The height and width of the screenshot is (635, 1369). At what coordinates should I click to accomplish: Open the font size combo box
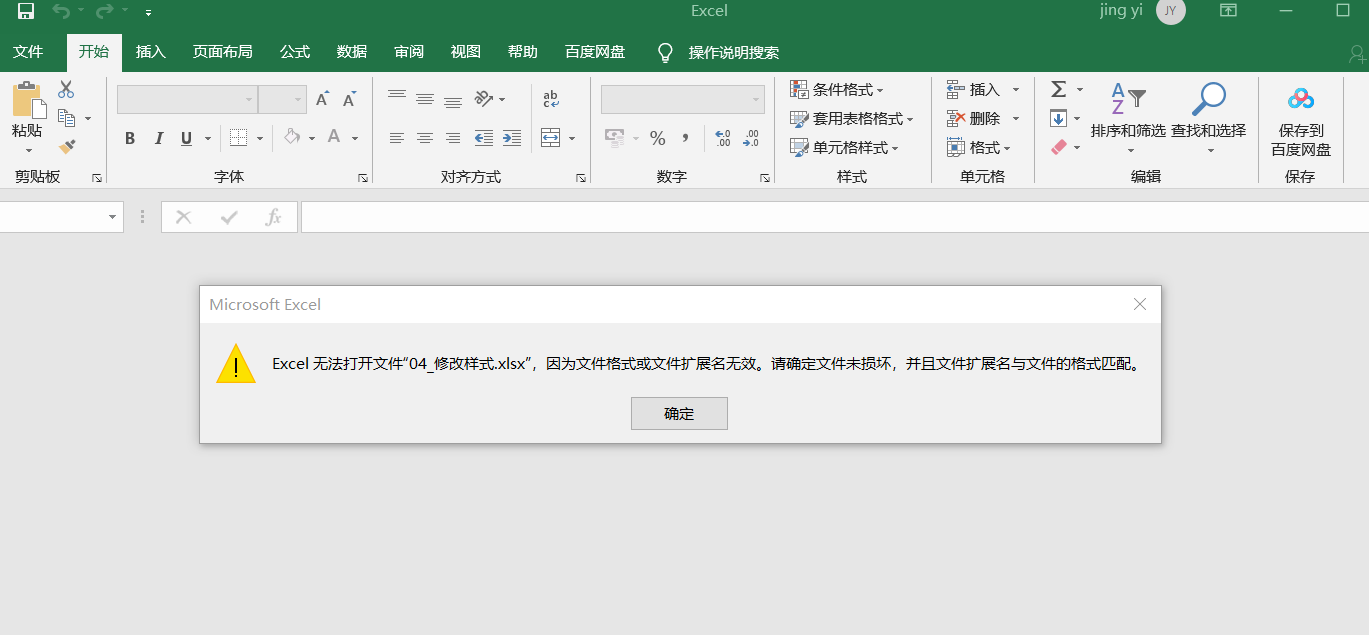pyautogui.click(x=282, y=99)
